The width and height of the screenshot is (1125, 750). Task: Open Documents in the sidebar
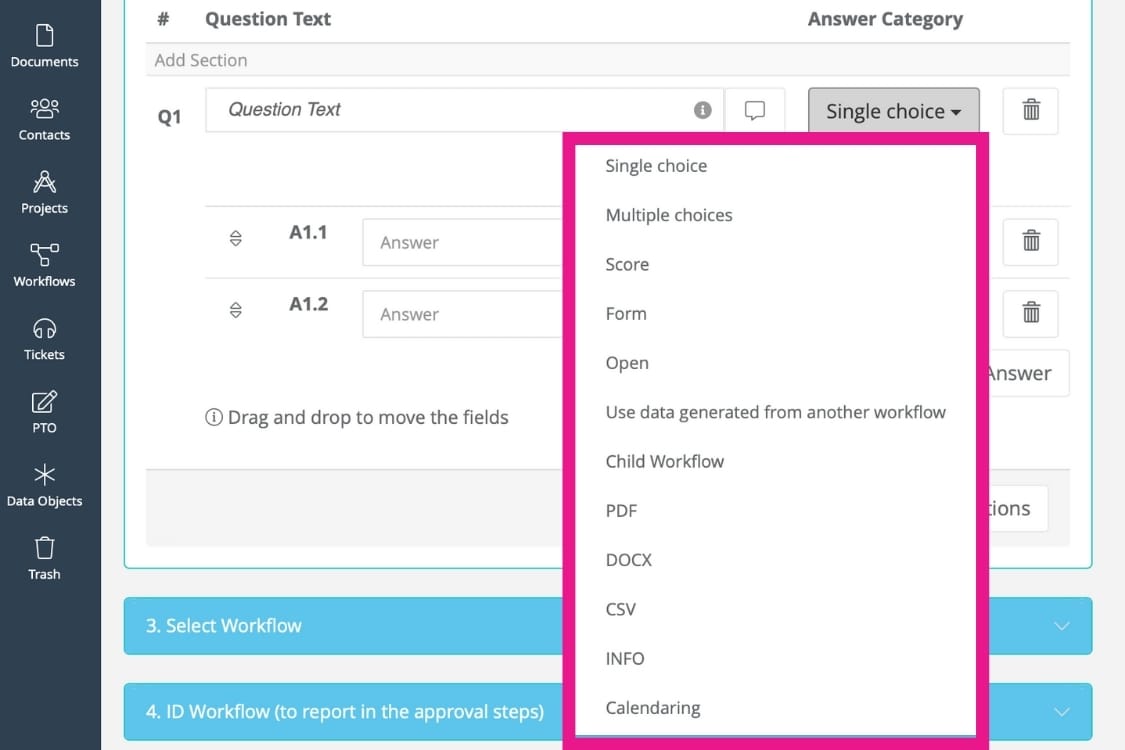(x=44, y=47)
